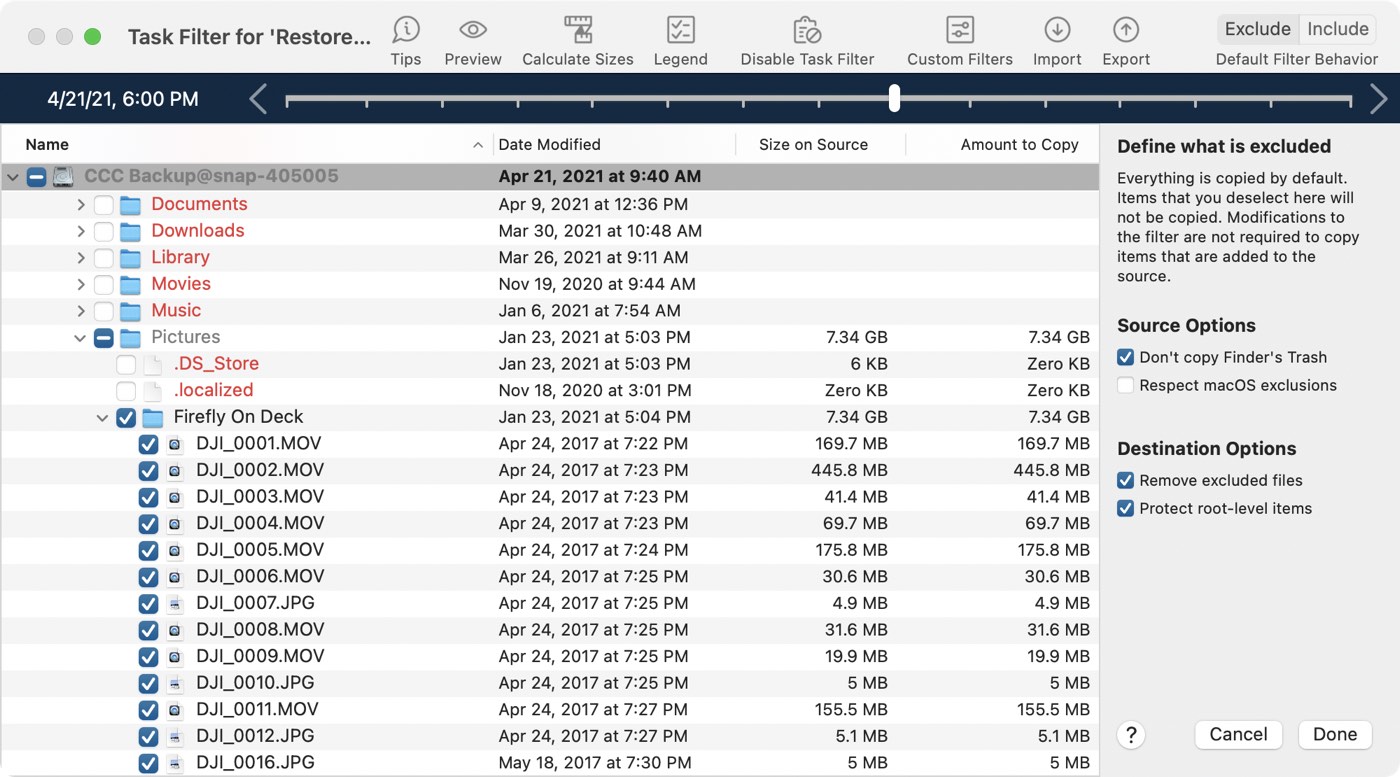
Task: Sort by Amount to Copy column
Action: [x=1002, y=145]
